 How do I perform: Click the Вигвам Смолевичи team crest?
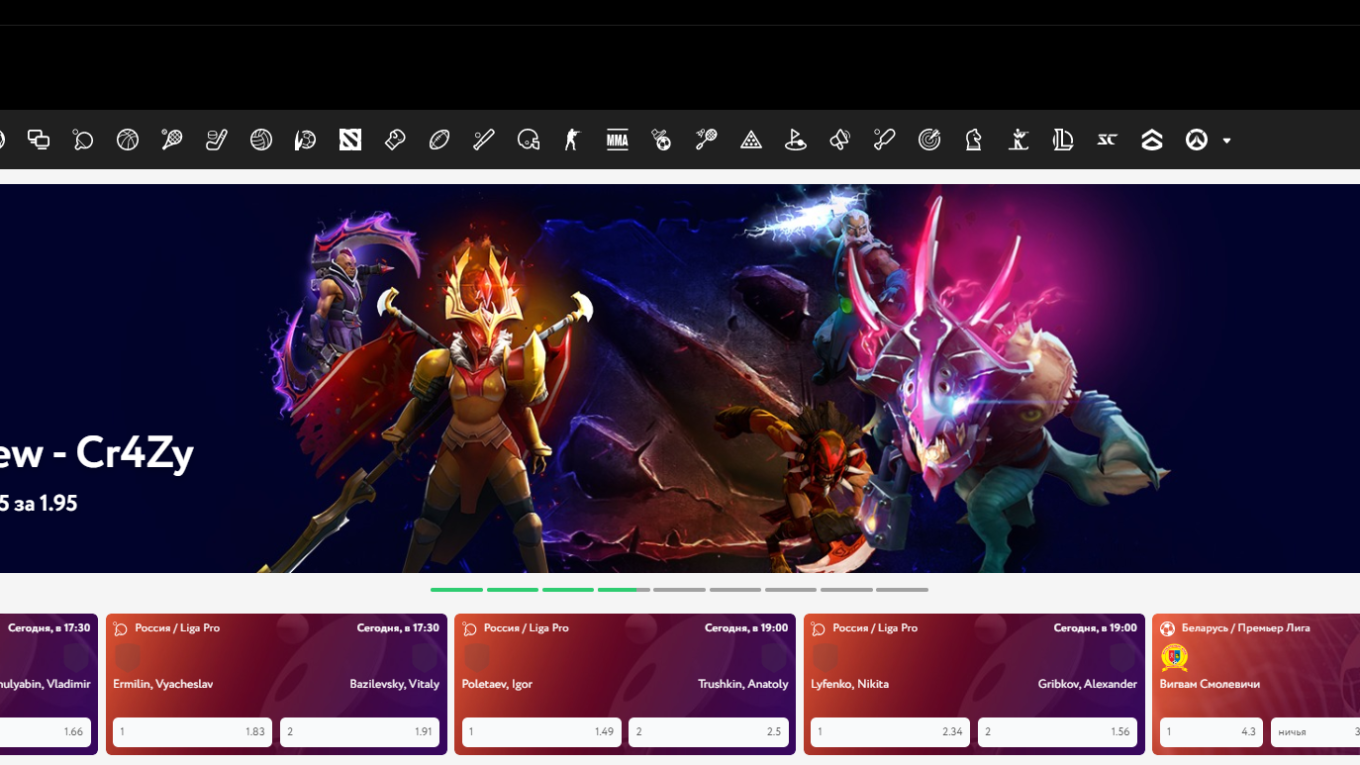1174,657
